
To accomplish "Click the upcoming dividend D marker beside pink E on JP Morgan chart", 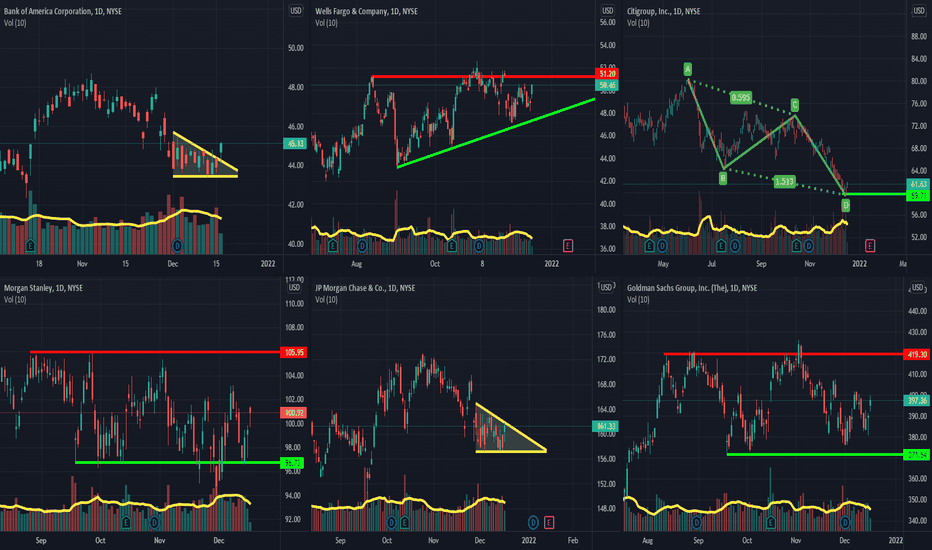I will [x=533, y=522].
